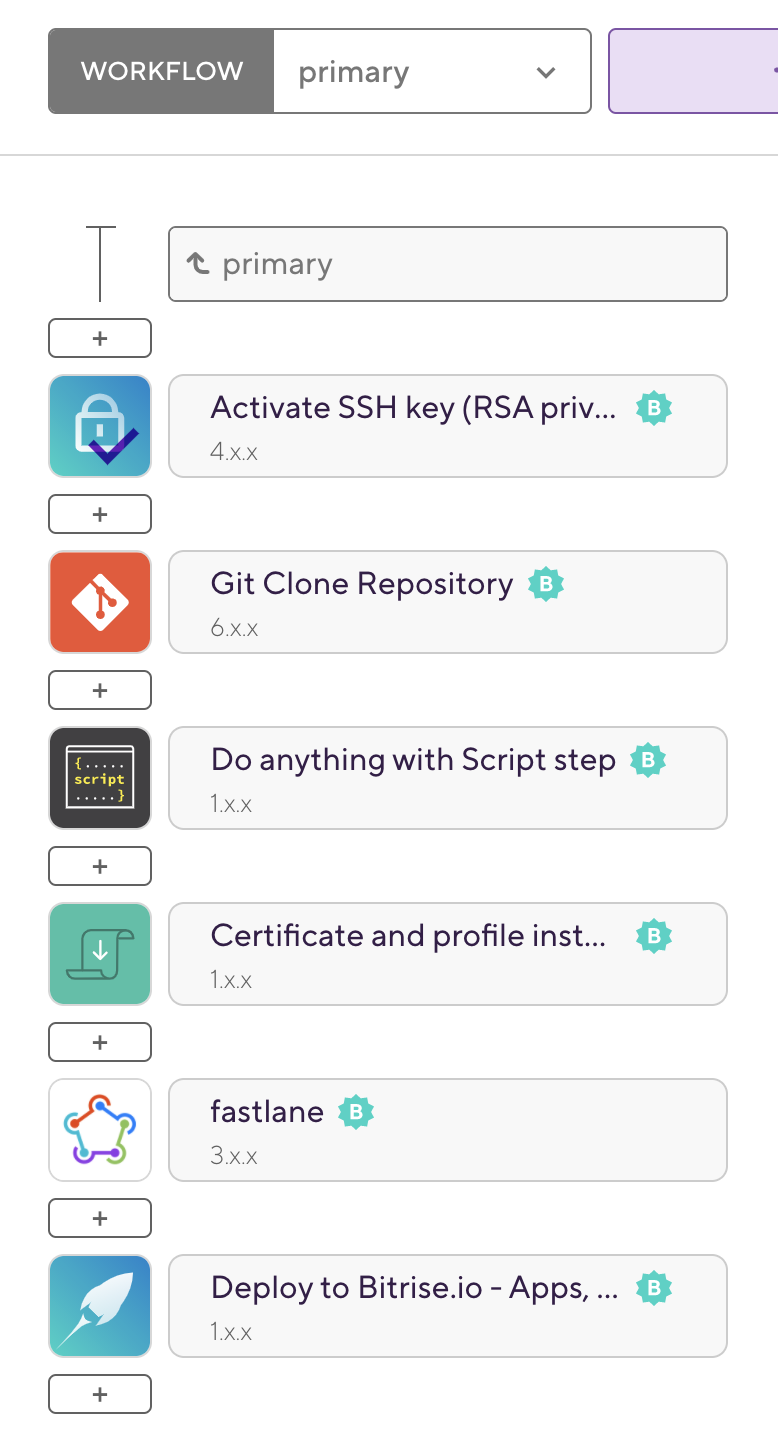Click the verified badge beside Git Clone Repository
This screenshot has width=778, height=1434.
pos(546,584)
